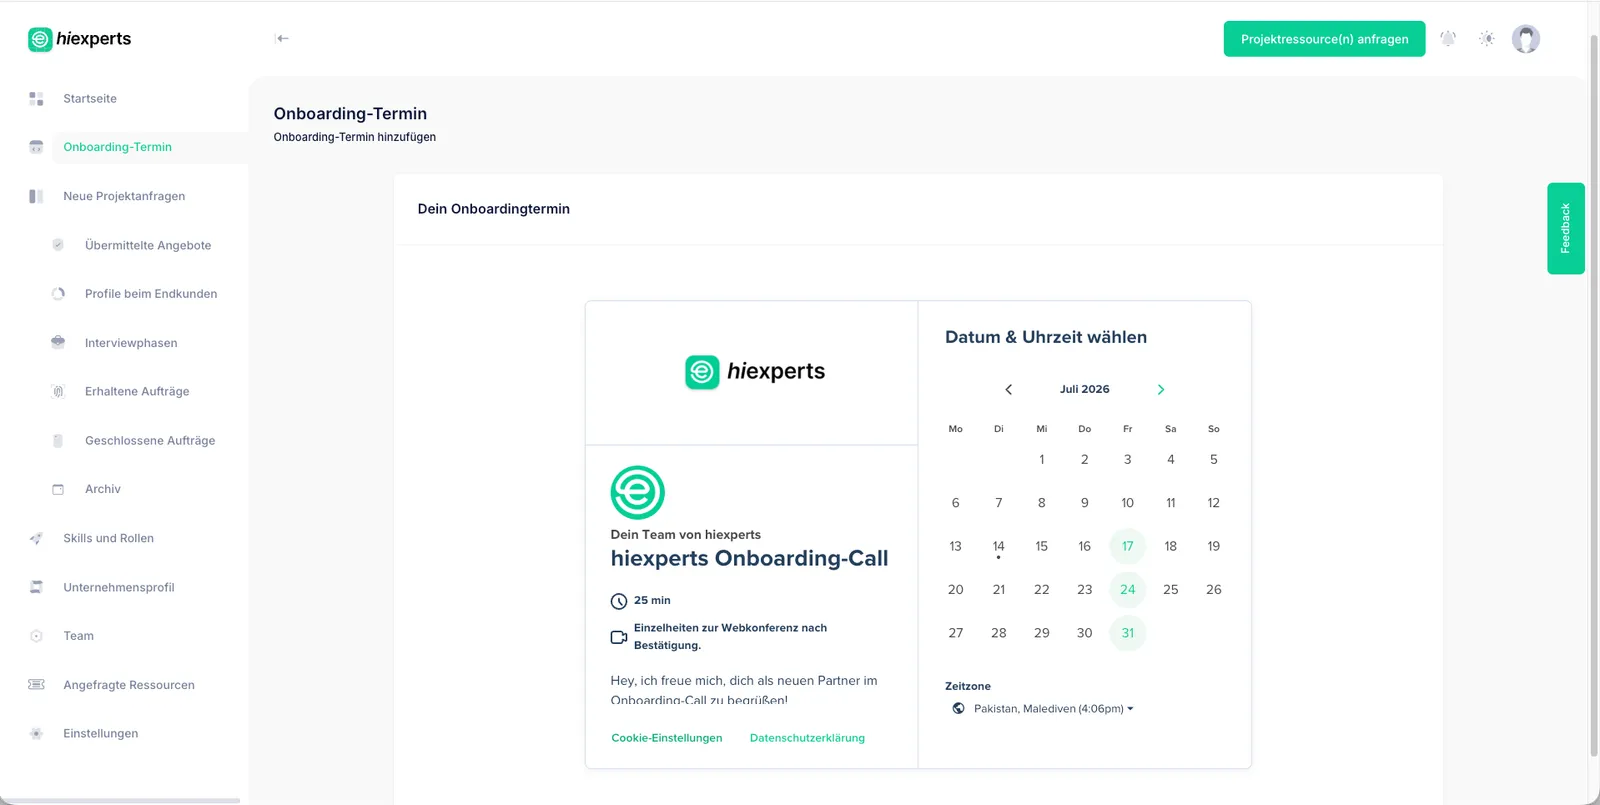1600x805 pixels.
Task: Open Profile beim Endkunden menu item
Action: pyautogui.click(x=151, y=294)
